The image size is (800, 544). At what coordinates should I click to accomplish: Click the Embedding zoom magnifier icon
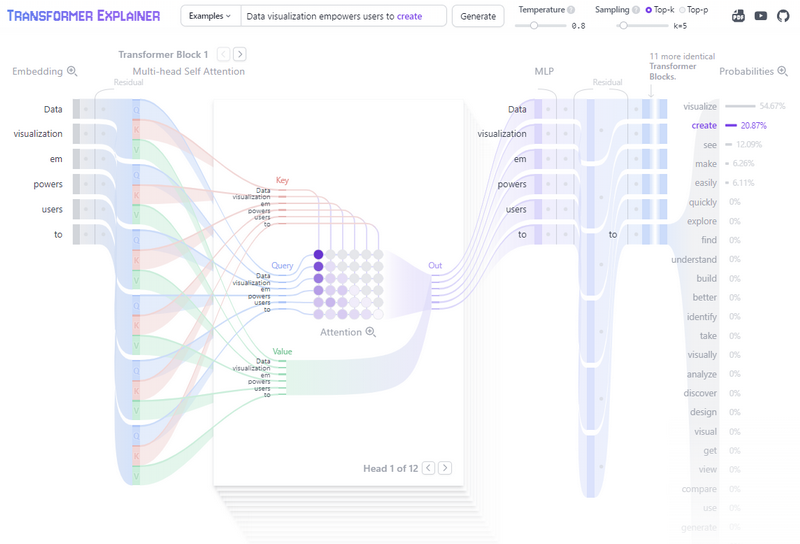point(72,71)
